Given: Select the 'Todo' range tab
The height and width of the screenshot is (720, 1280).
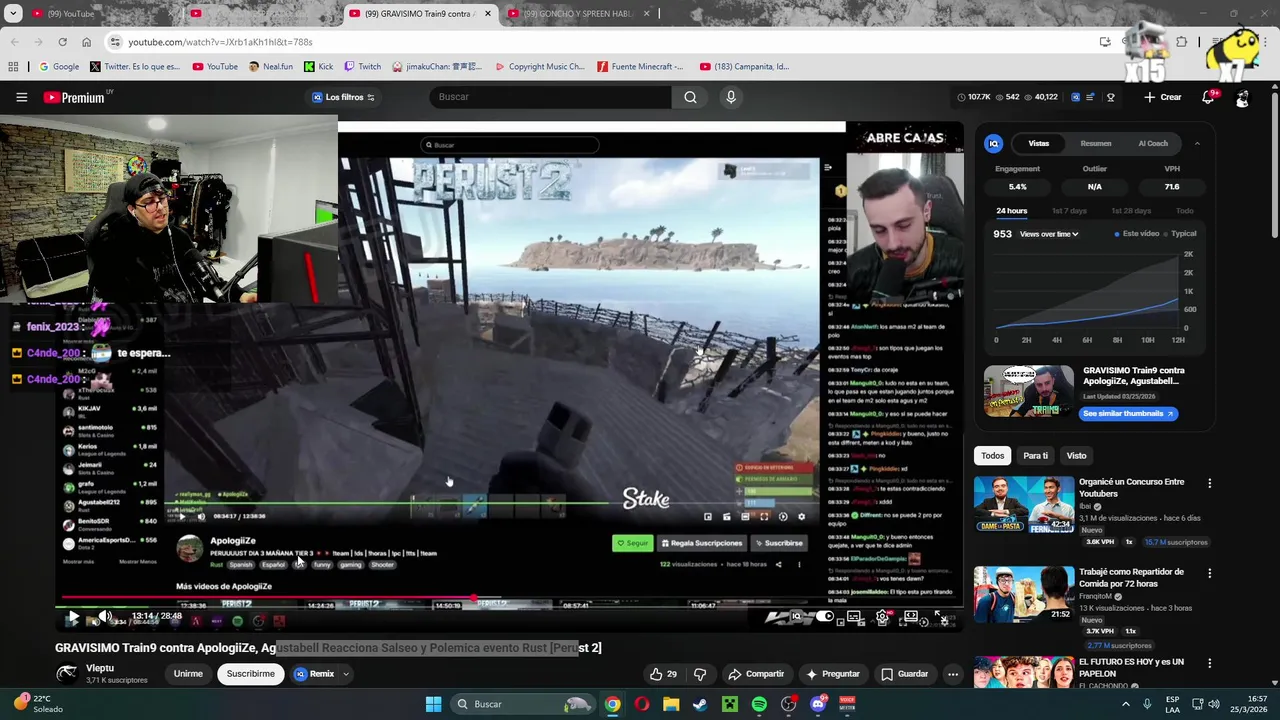Looking at the screenshot, I should point(1184,211).
